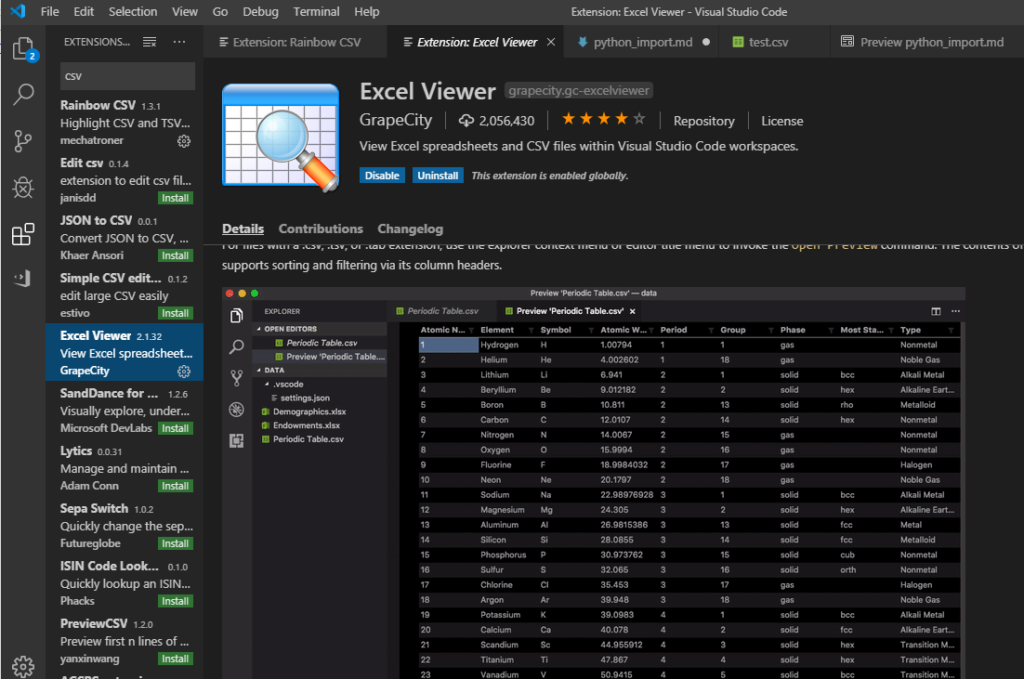Disable the Excel Viewer extension
1024x679 pixels.
pyautogui.click(x=382, y=175)
